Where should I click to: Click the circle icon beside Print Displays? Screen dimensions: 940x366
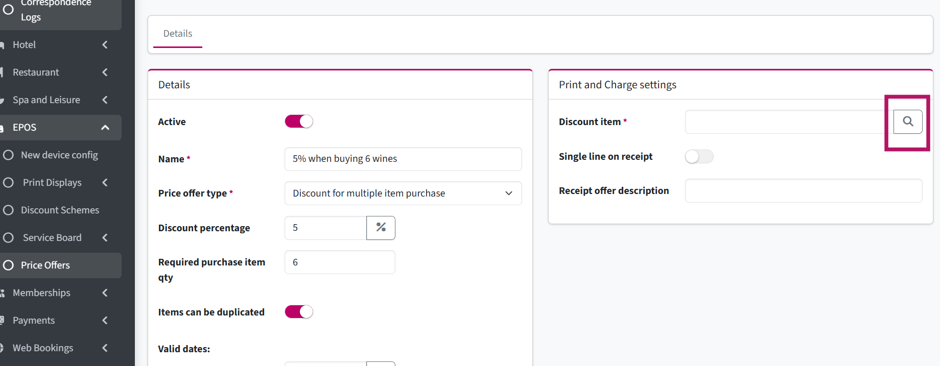[8, 183]
